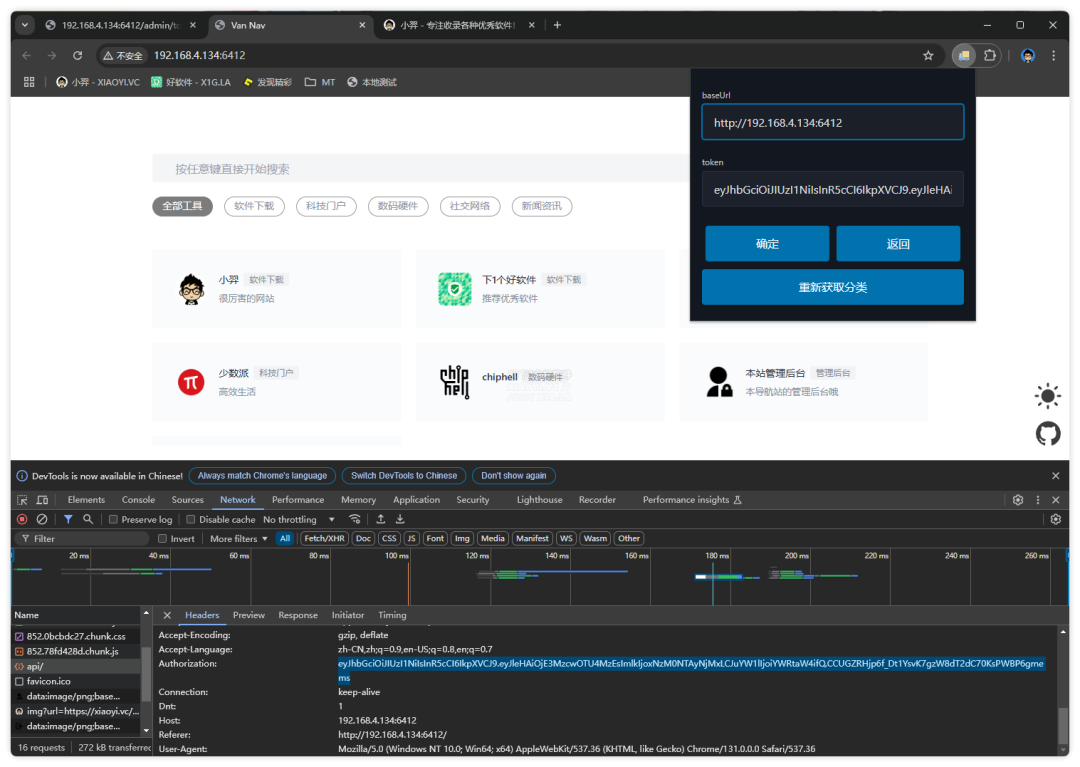The image size is (1080, 767).
Task: Toggle the sun light/dark theme icon
Action: point(1047,396)
